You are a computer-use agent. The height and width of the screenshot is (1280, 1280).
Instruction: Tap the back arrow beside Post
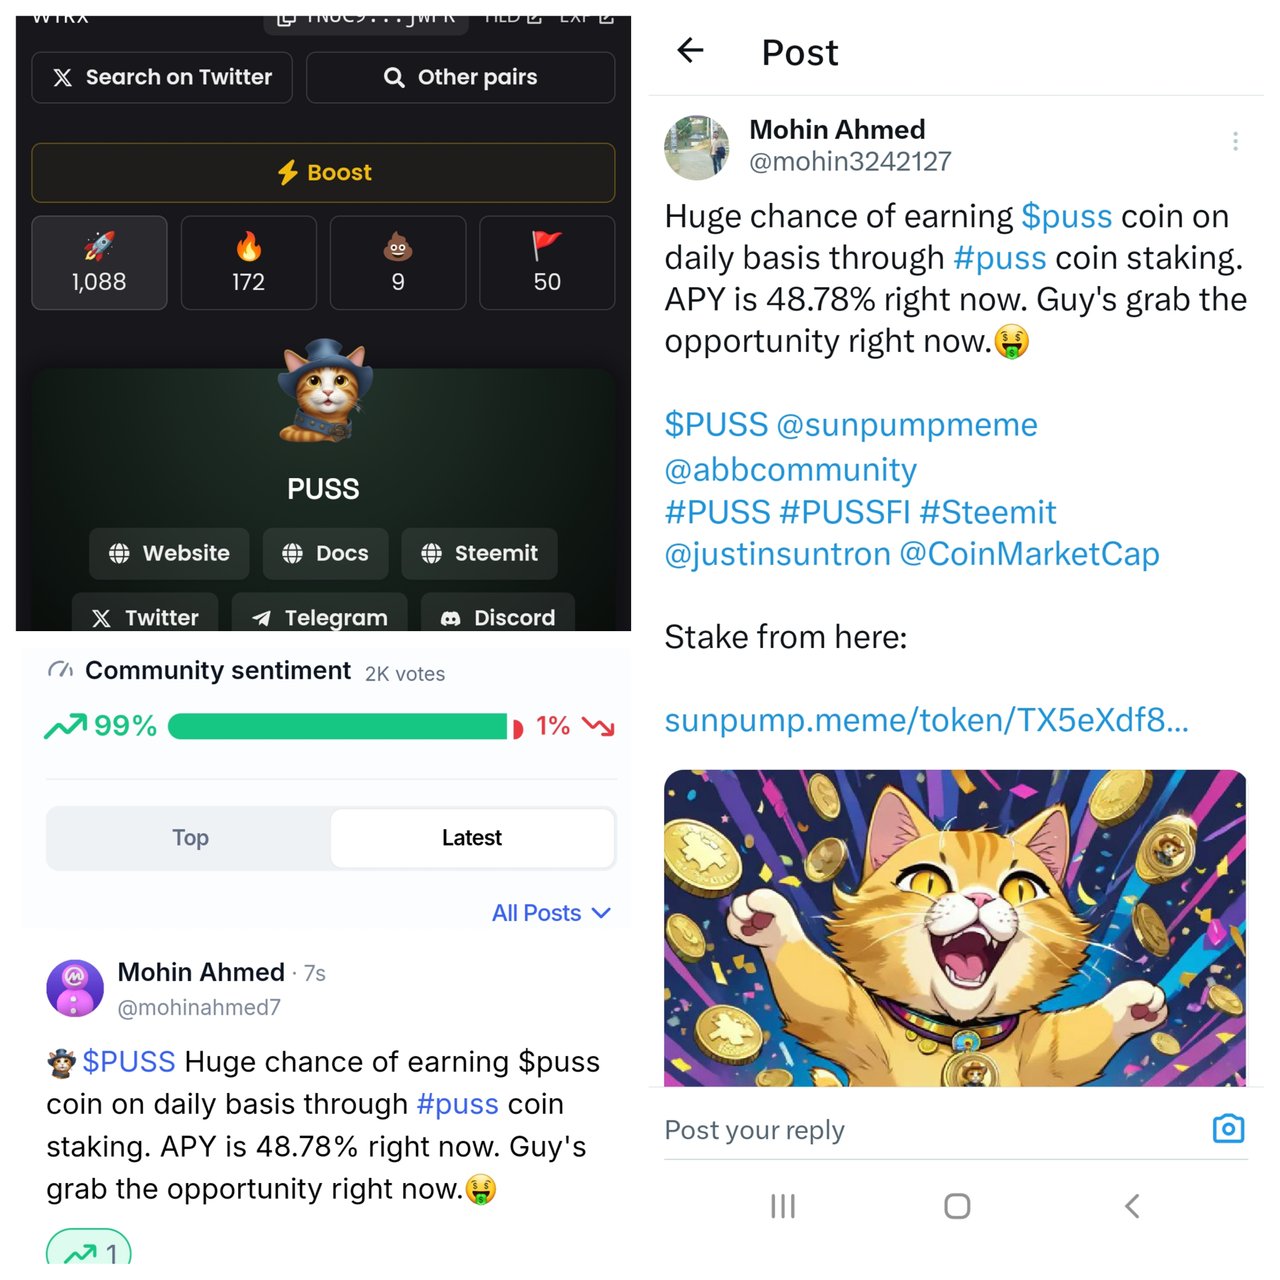[690, 50]
